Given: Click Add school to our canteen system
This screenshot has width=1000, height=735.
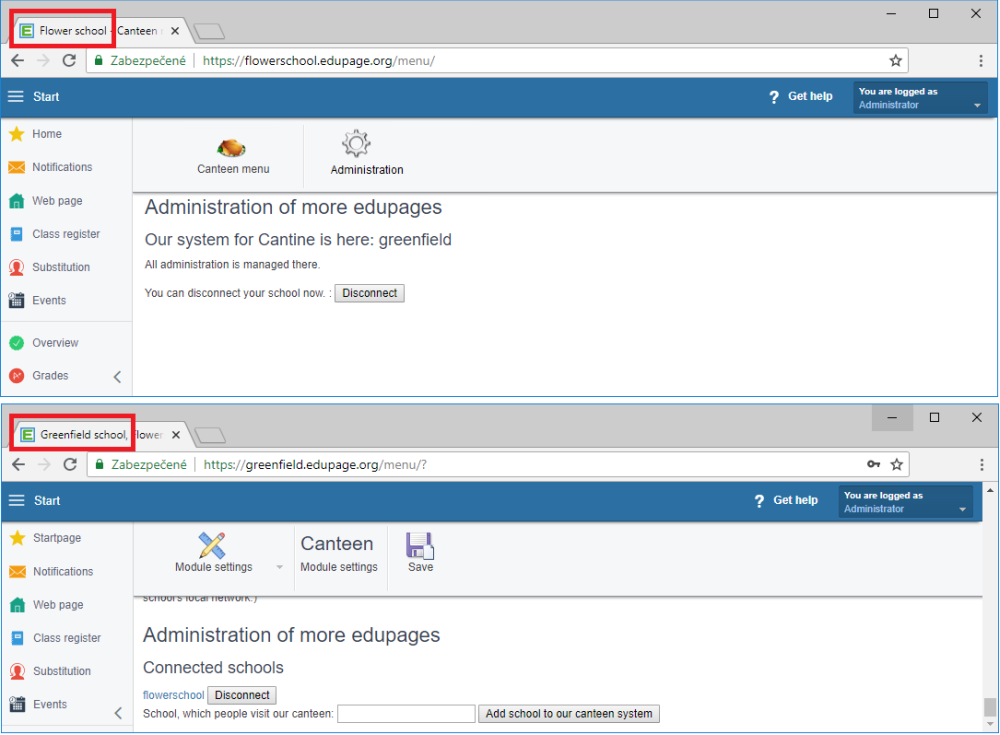Looking at the screenshot, I should (569, 713).
